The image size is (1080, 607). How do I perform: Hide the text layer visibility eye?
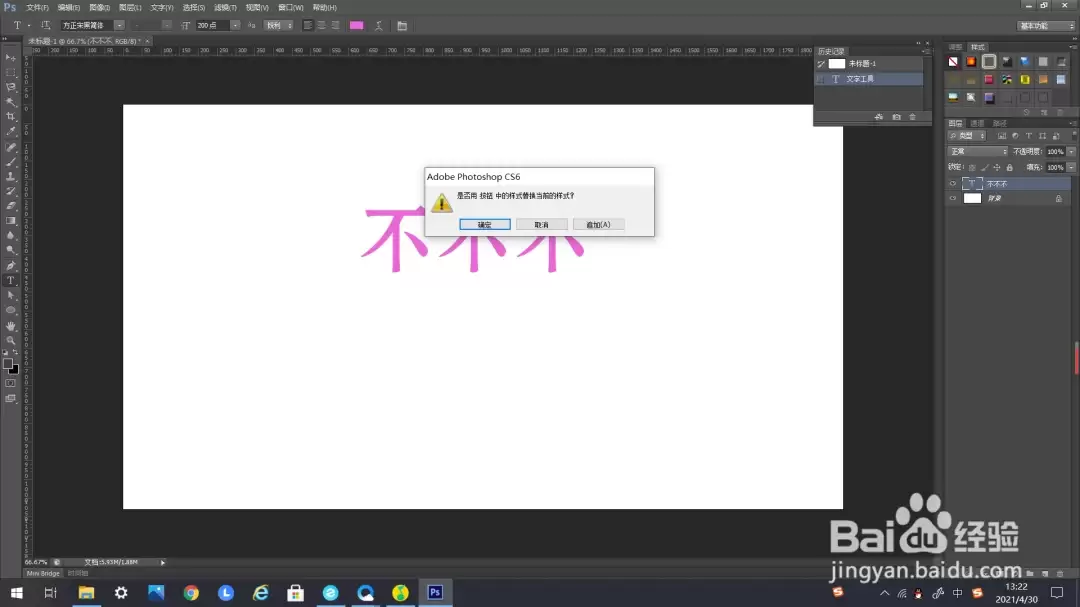pos(953,184)
